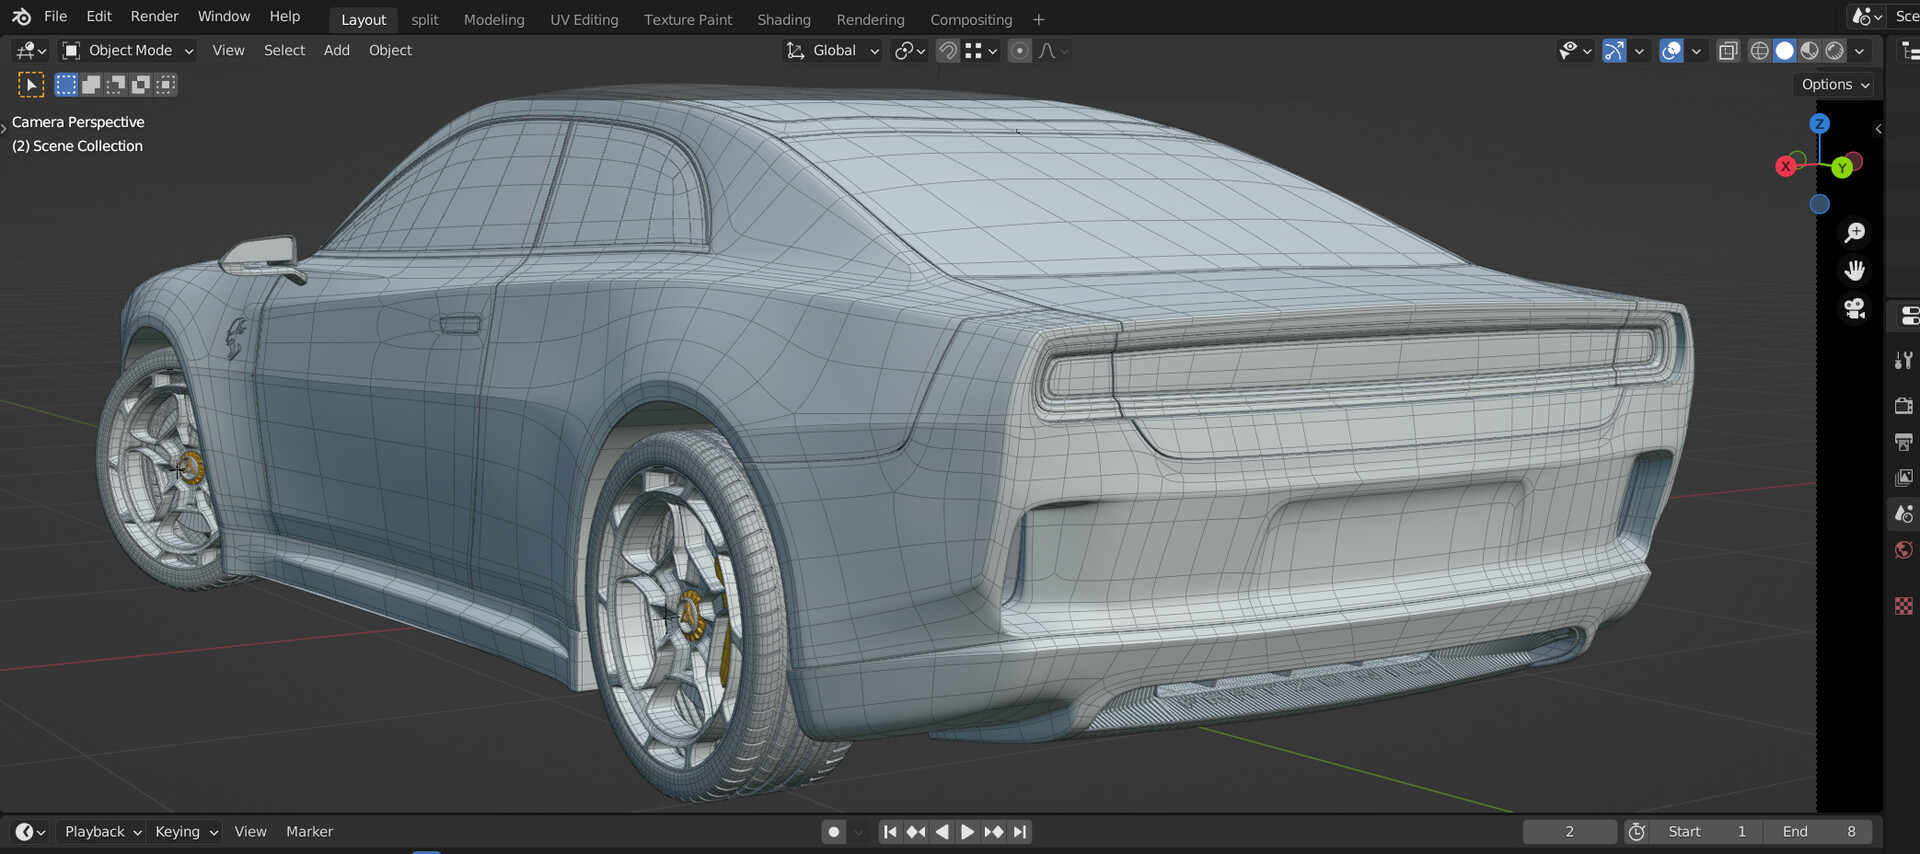Choose Set a new selection mode

(x=66, y=85)
